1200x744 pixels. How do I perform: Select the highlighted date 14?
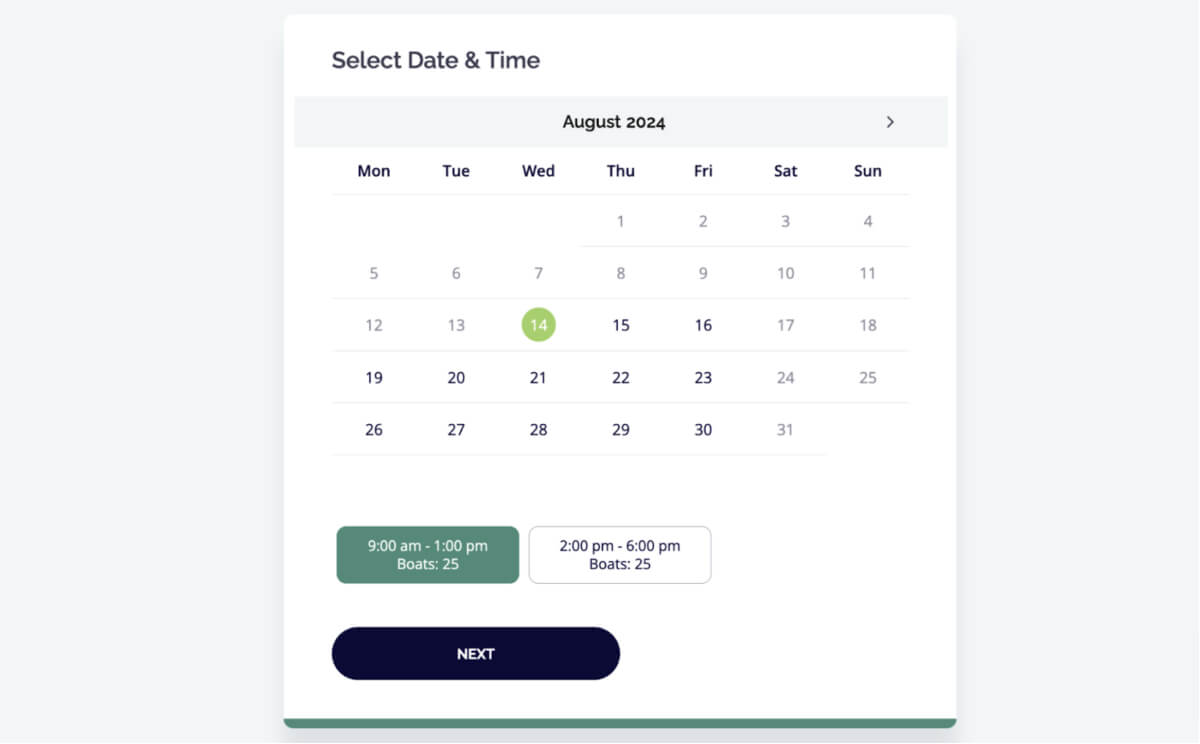pos(539,325)
